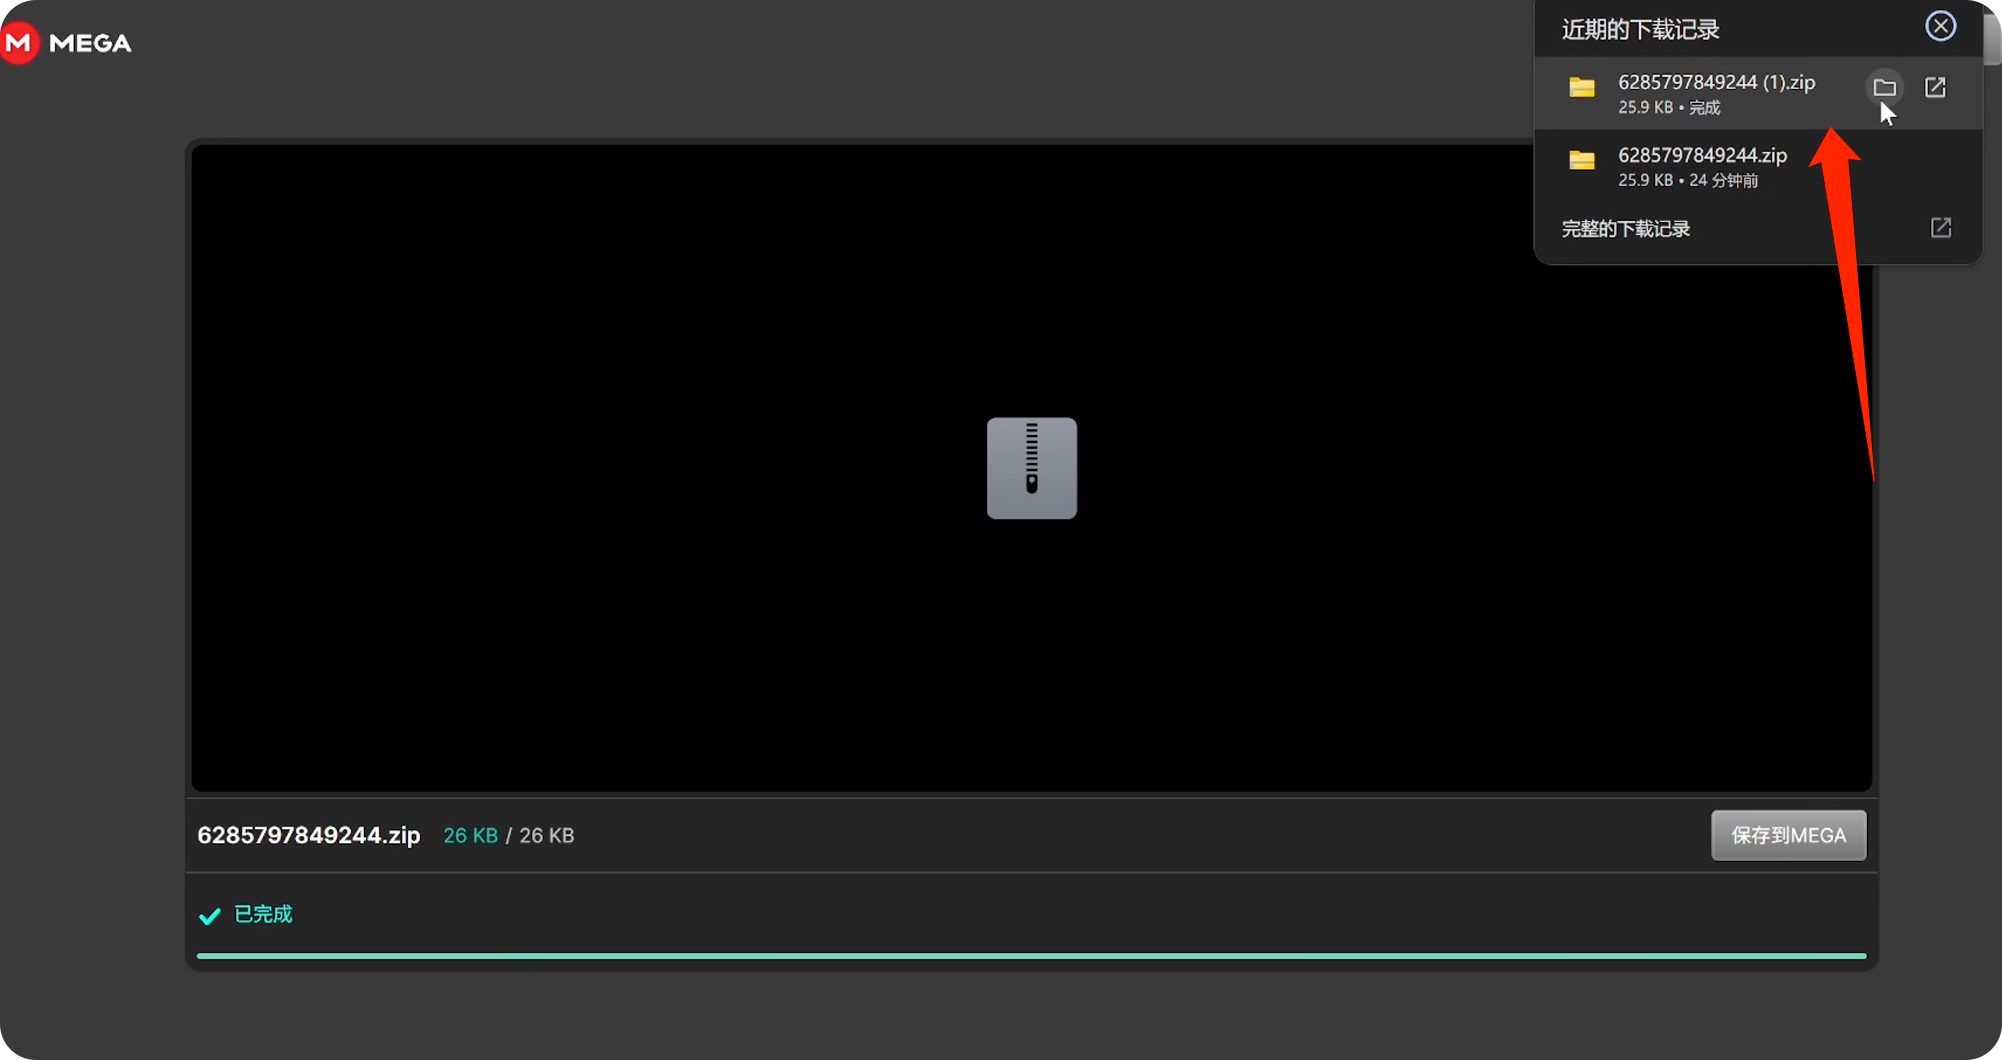This screenshot has width=2002, height=1060.
Task: Close the recent downloads panel
Action: click(x=1940, y=26)
